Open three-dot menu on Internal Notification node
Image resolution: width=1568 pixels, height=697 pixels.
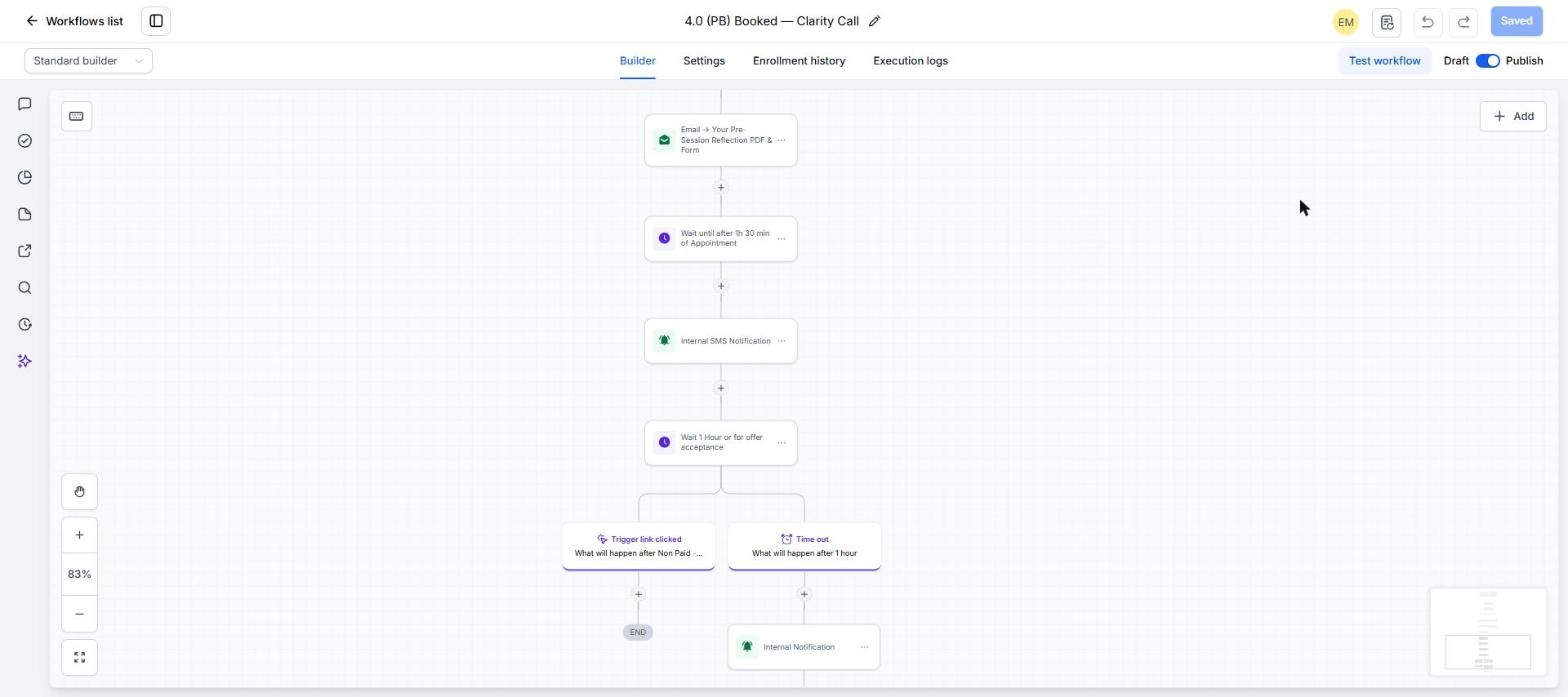(x=865, y=647)
